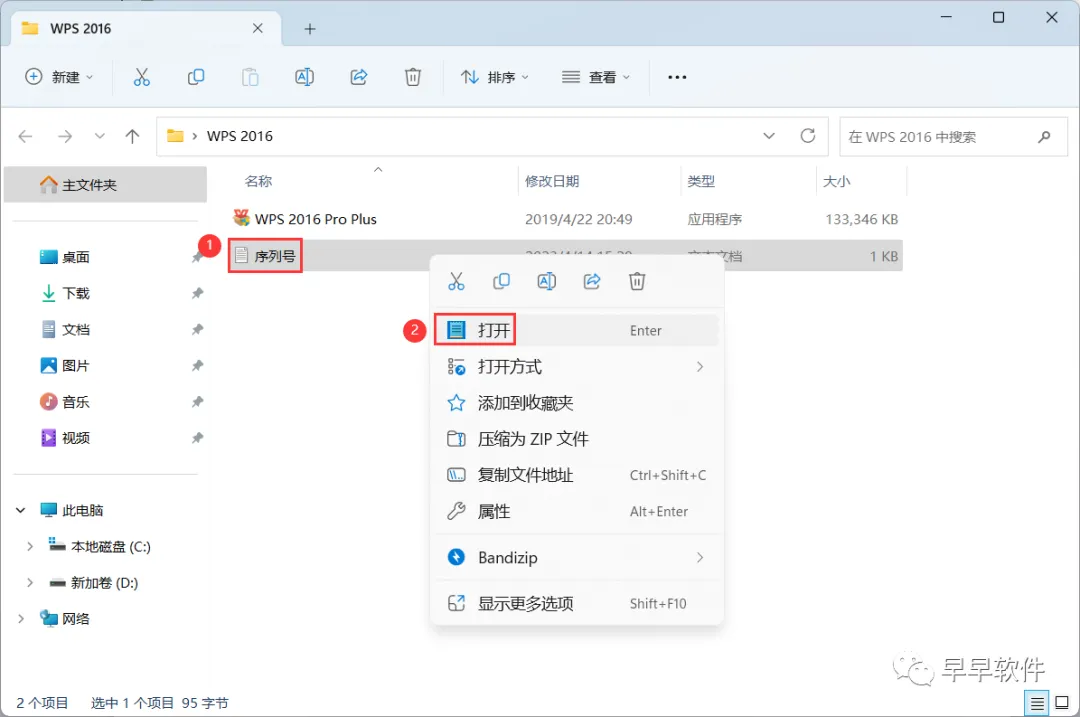The image size is (1080, 717).
Task: Sort by the 大小 column header
Action: pos(836,181)
